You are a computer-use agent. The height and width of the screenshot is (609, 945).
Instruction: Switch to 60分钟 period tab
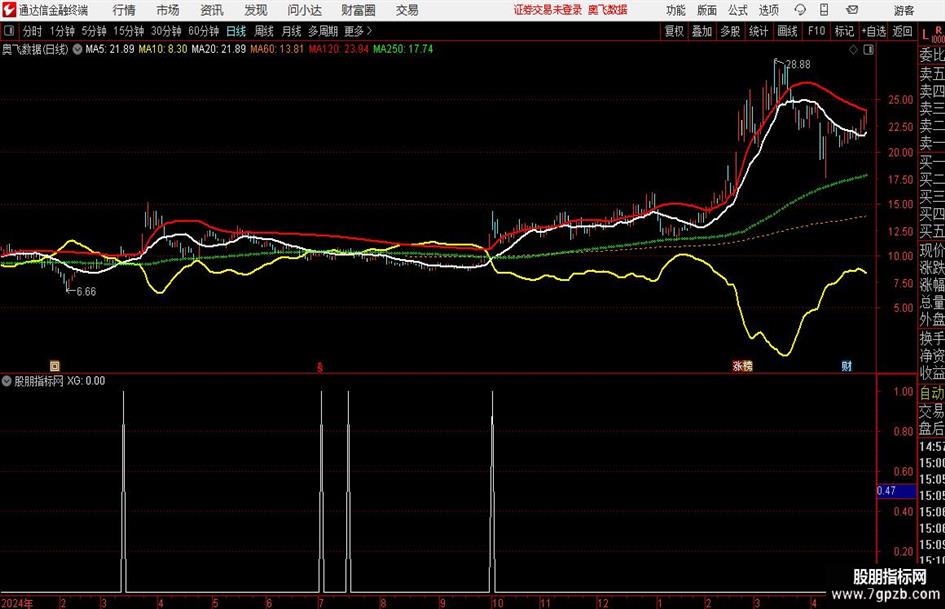pos(204,31)
